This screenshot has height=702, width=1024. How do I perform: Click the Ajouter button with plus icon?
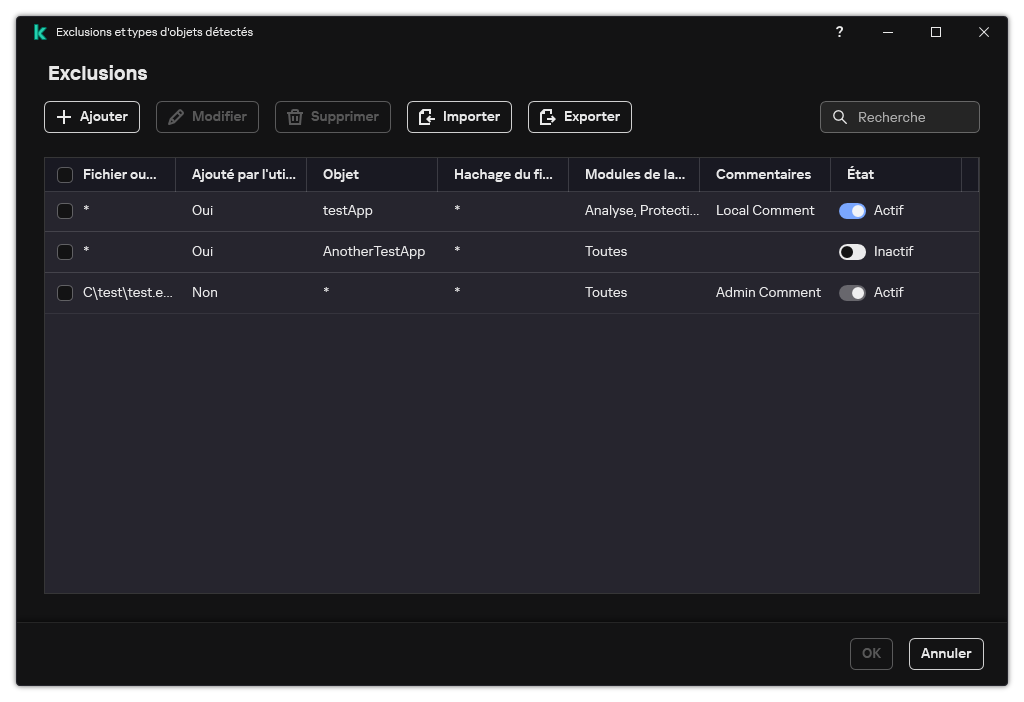point(92,117)
